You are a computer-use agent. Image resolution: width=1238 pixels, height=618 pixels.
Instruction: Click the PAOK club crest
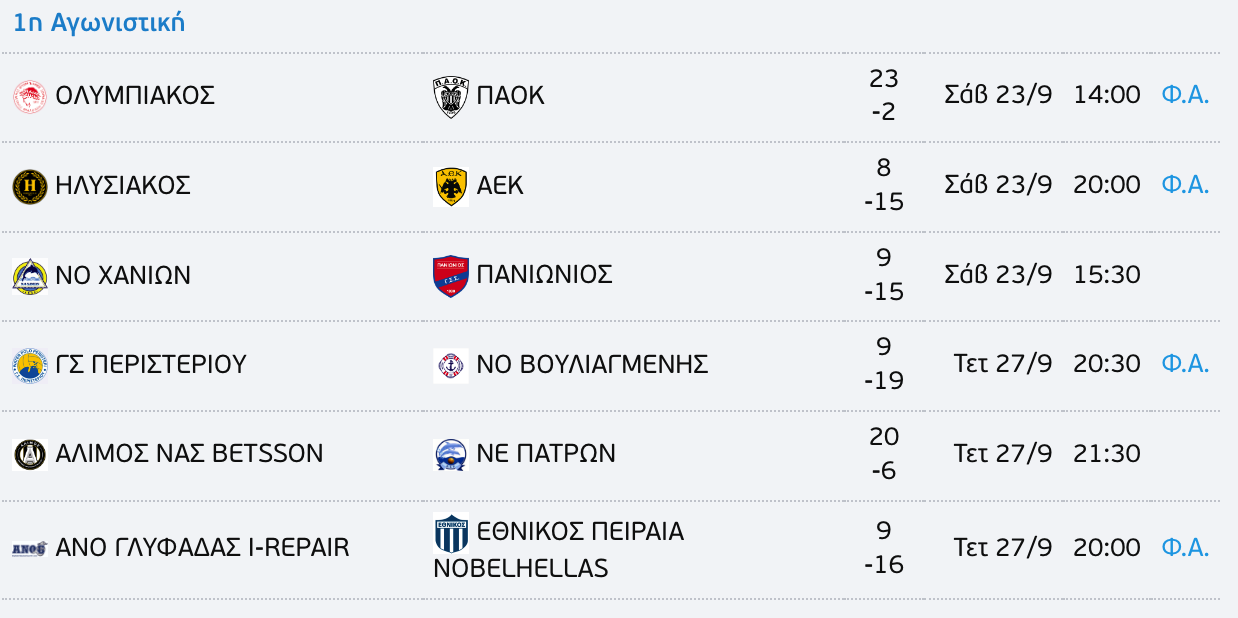click(450, 96)
